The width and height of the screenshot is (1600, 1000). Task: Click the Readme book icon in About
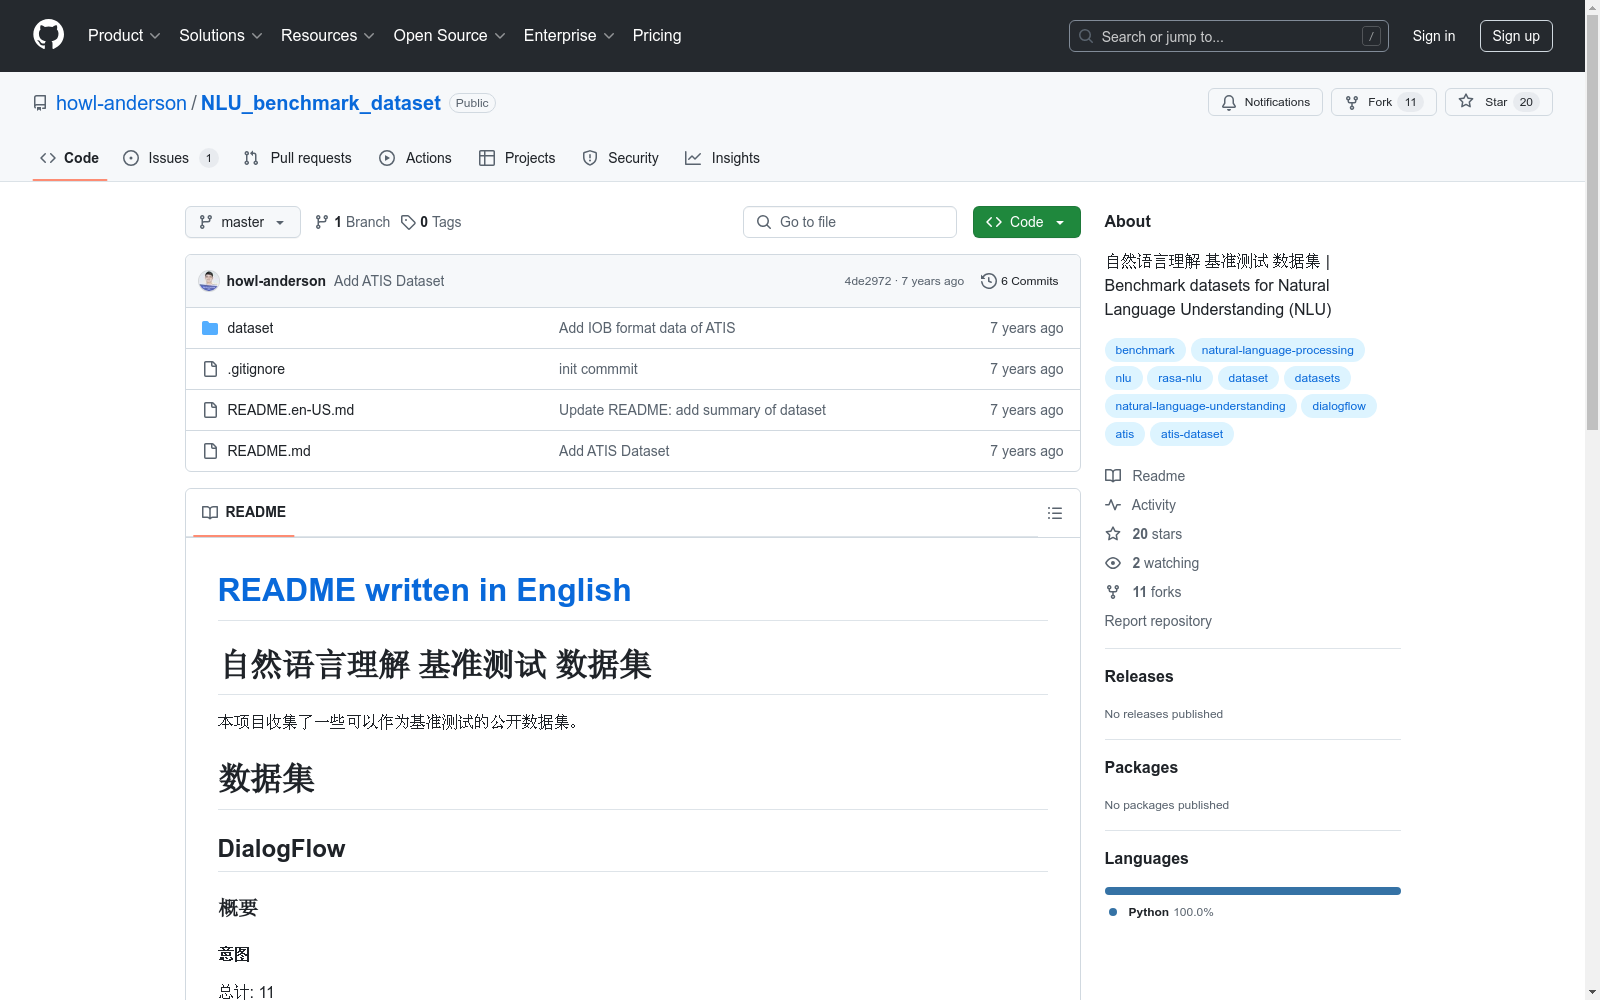[1113, 476]
